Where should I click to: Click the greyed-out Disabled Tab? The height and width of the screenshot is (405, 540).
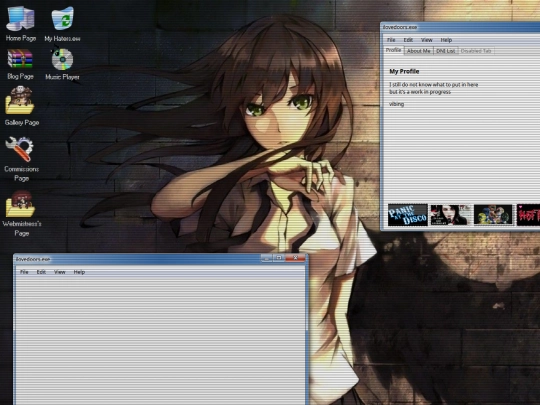476,51
